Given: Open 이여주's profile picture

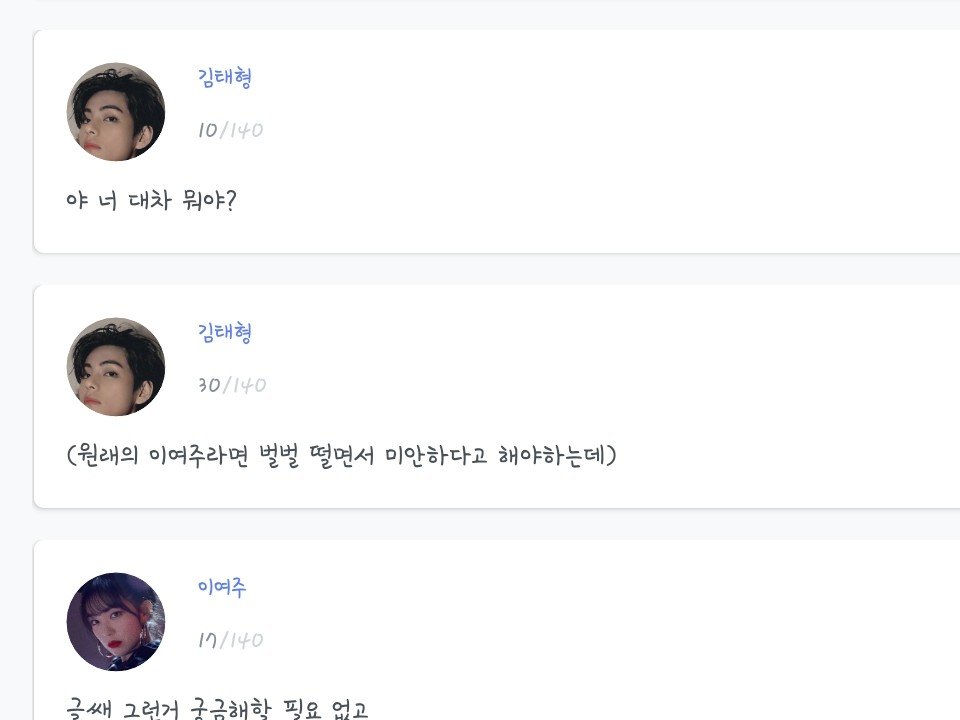Looking at the screenshot, I should click(x=116, y=622).
